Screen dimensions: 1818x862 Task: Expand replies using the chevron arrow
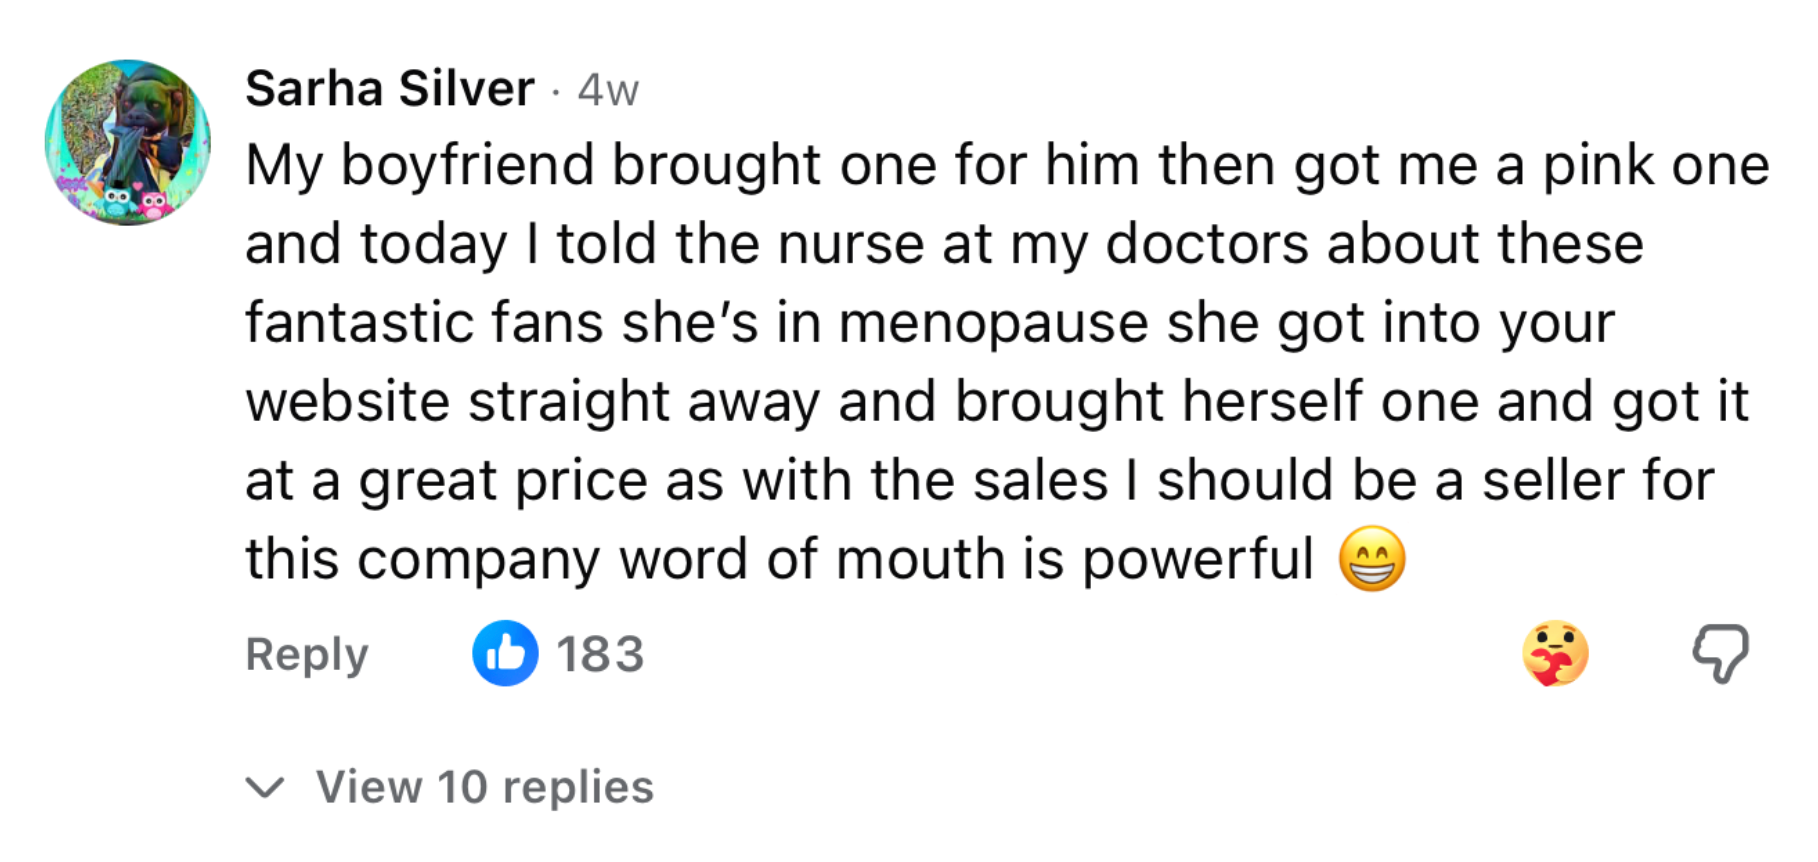point(265,788)
